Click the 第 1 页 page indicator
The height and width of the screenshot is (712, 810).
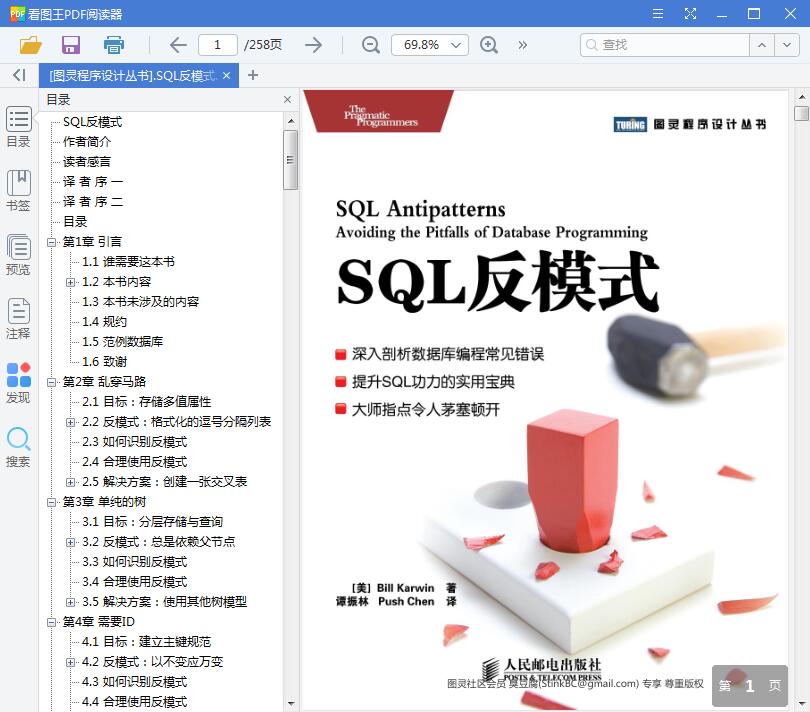click(750, 686)
